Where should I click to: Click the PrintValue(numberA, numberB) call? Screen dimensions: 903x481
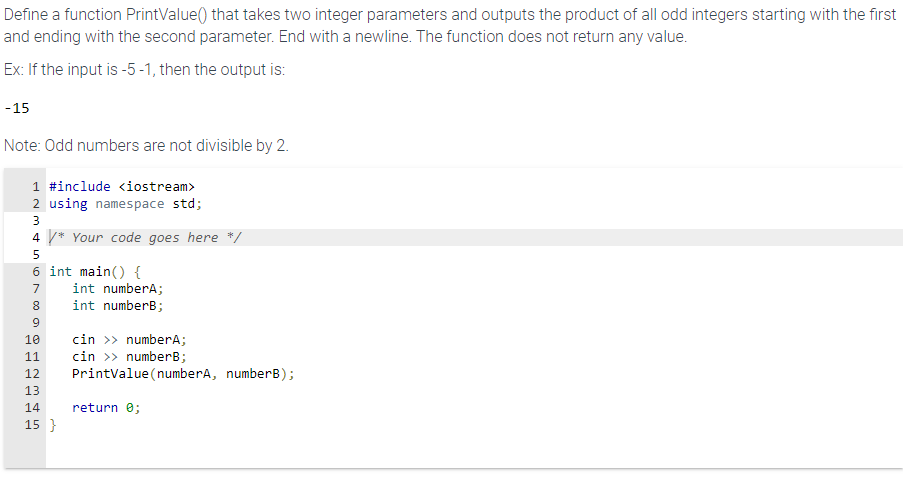[x=183, y=373]
